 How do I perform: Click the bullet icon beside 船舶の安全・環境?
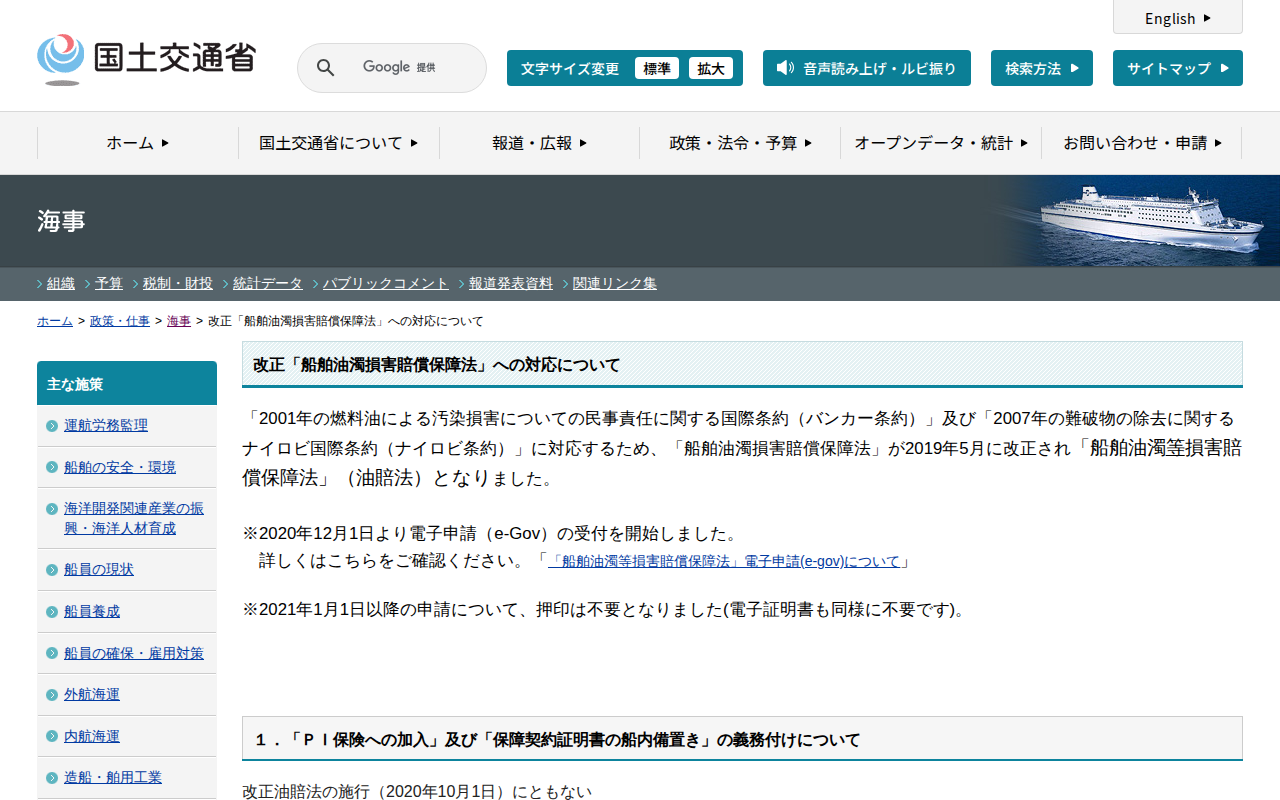(x=52, y=467)
